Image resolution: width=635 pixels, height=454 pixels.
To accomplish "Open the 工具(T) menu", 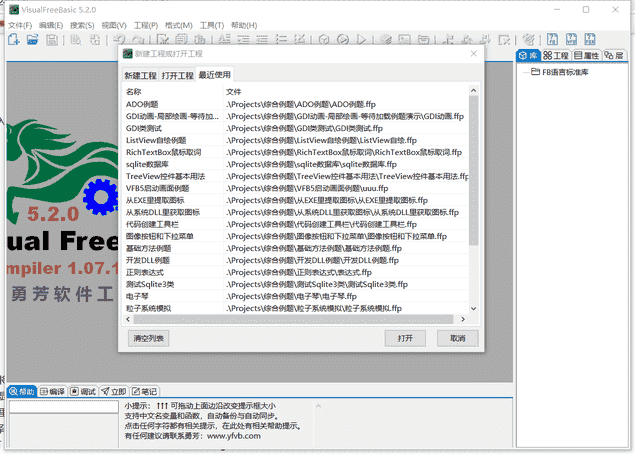I will 212,25.
